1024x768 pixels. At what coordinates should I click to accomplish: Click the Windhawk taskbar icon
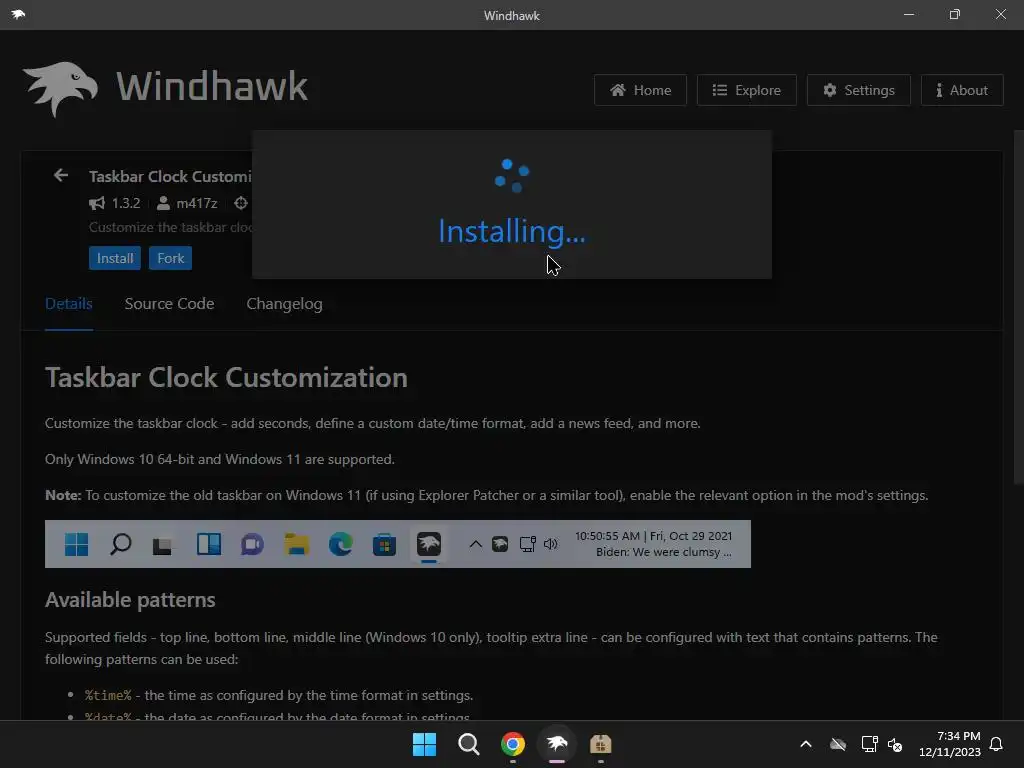point(556,744)
